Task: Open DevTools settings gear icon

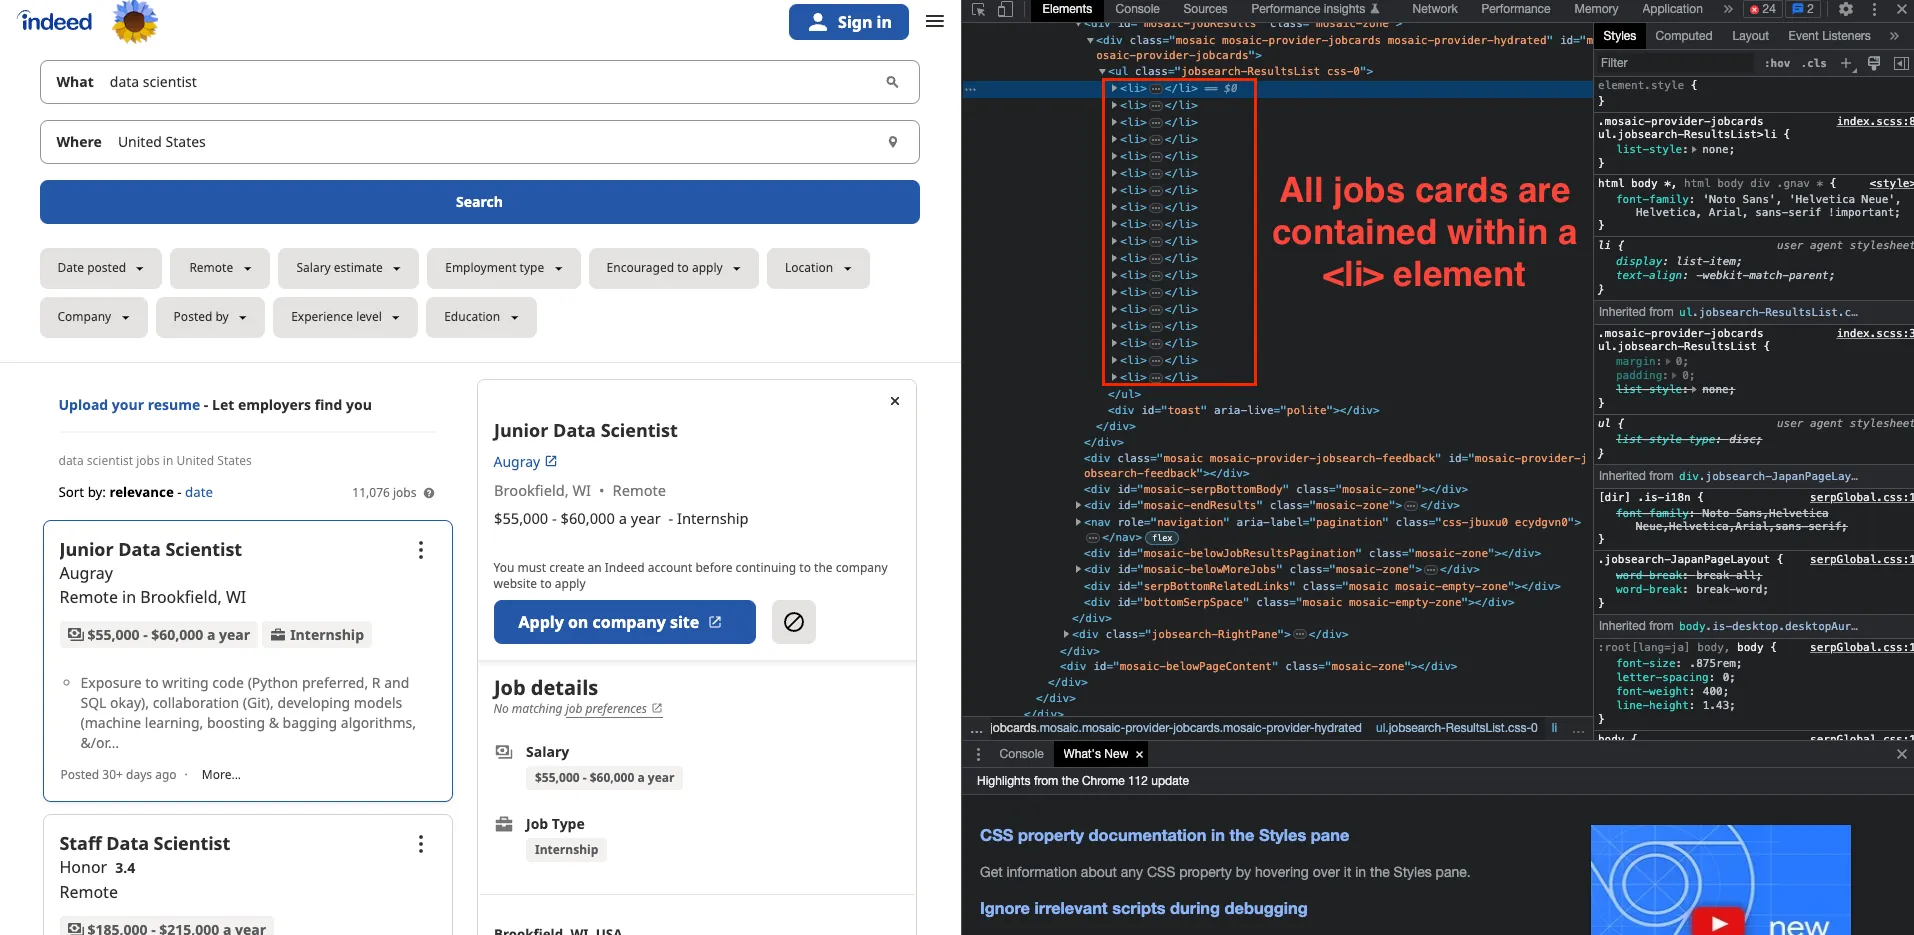Action: (x=1846, y=9)
